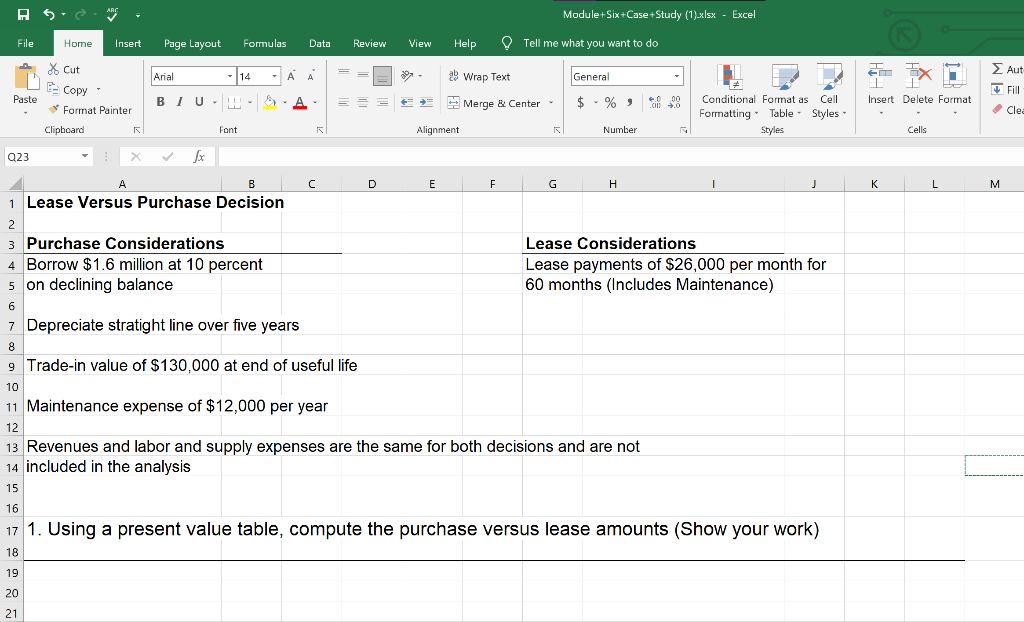The image size is (1024, 622).
Task: Open the Review ribbon tab
Action: point(369,43)
